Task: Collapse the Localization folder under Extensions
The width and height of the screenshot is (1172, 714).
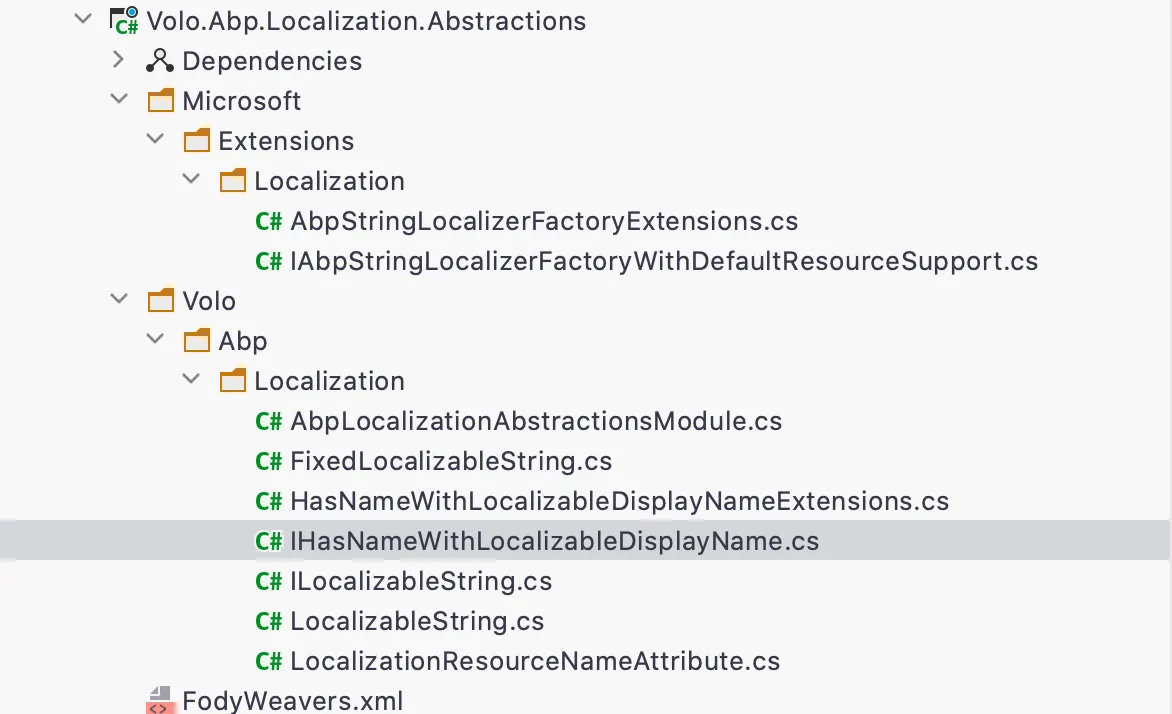Action: pyautogui.click(x=191, y=179)
